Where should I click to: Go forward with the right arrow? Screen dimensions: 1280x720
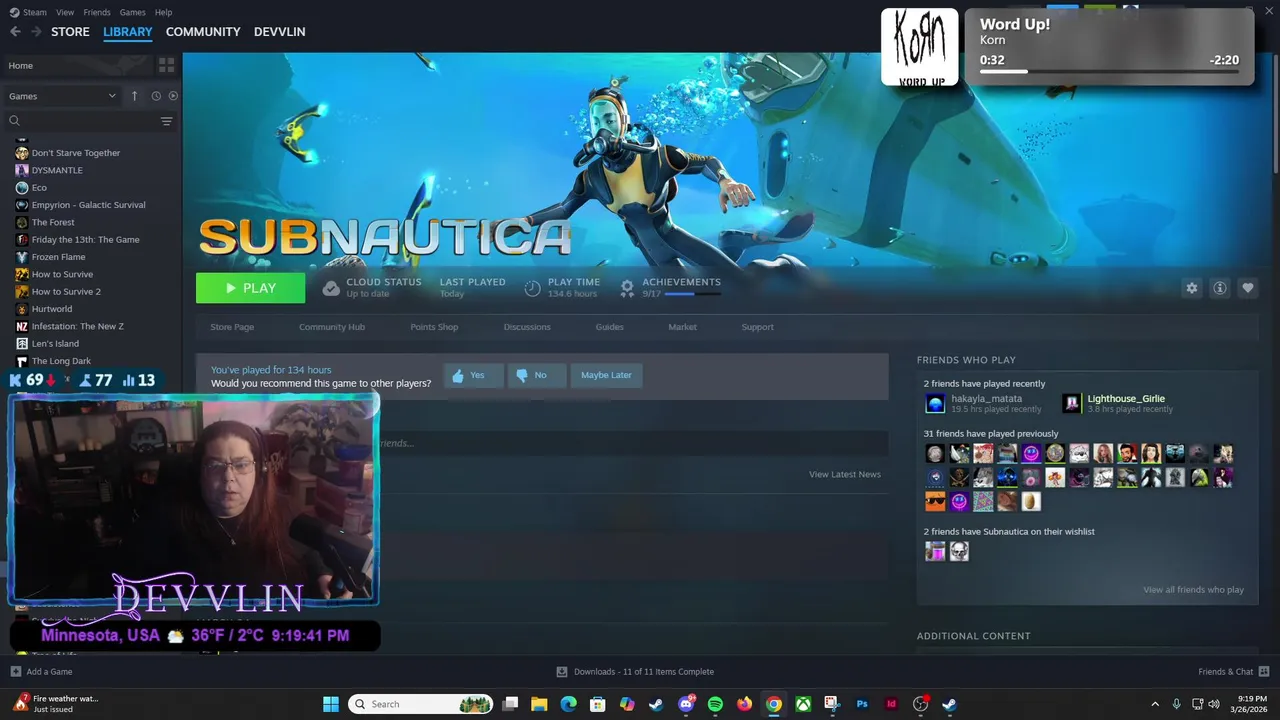(36, 32)
